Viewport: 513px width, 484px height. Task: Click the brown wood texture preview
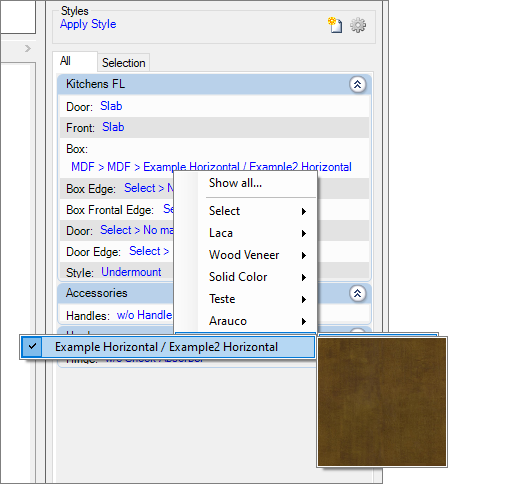(x=382, y=402)
